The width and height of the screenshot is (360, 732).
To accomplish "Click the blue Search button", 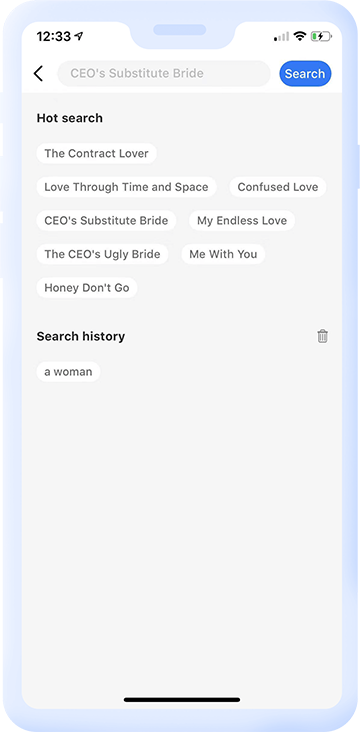I will pyautogui.click(x=305, y=74).
